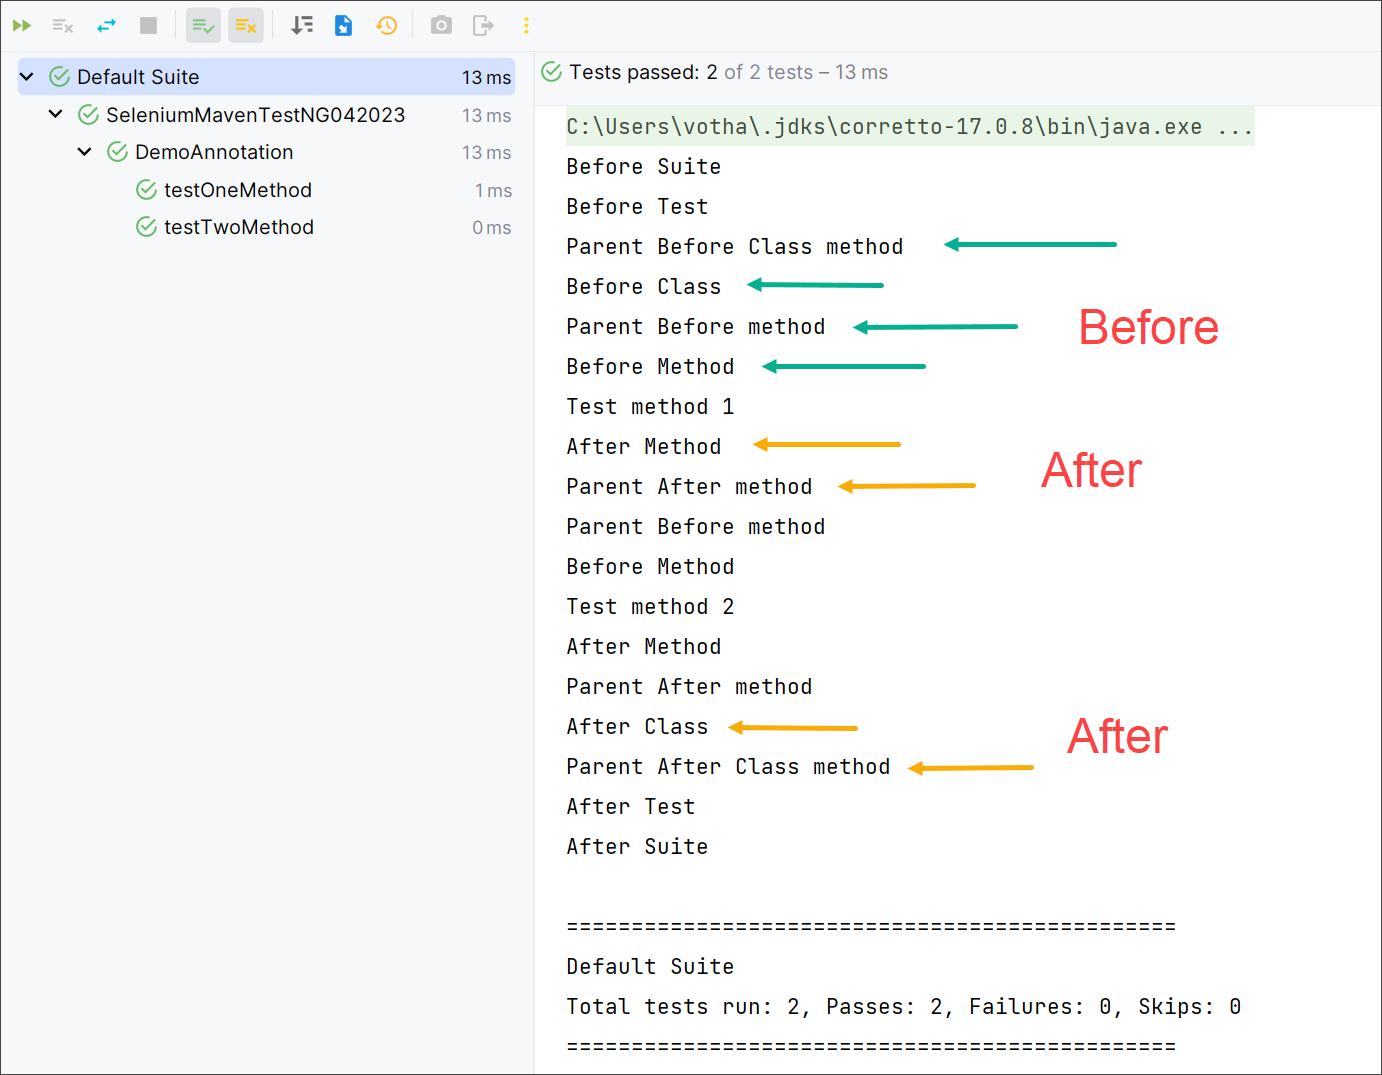Click green check icon beside testTwoMethod
Image resolution: width=1382 pixels, height=1075 pixels.
pos(146,227)
